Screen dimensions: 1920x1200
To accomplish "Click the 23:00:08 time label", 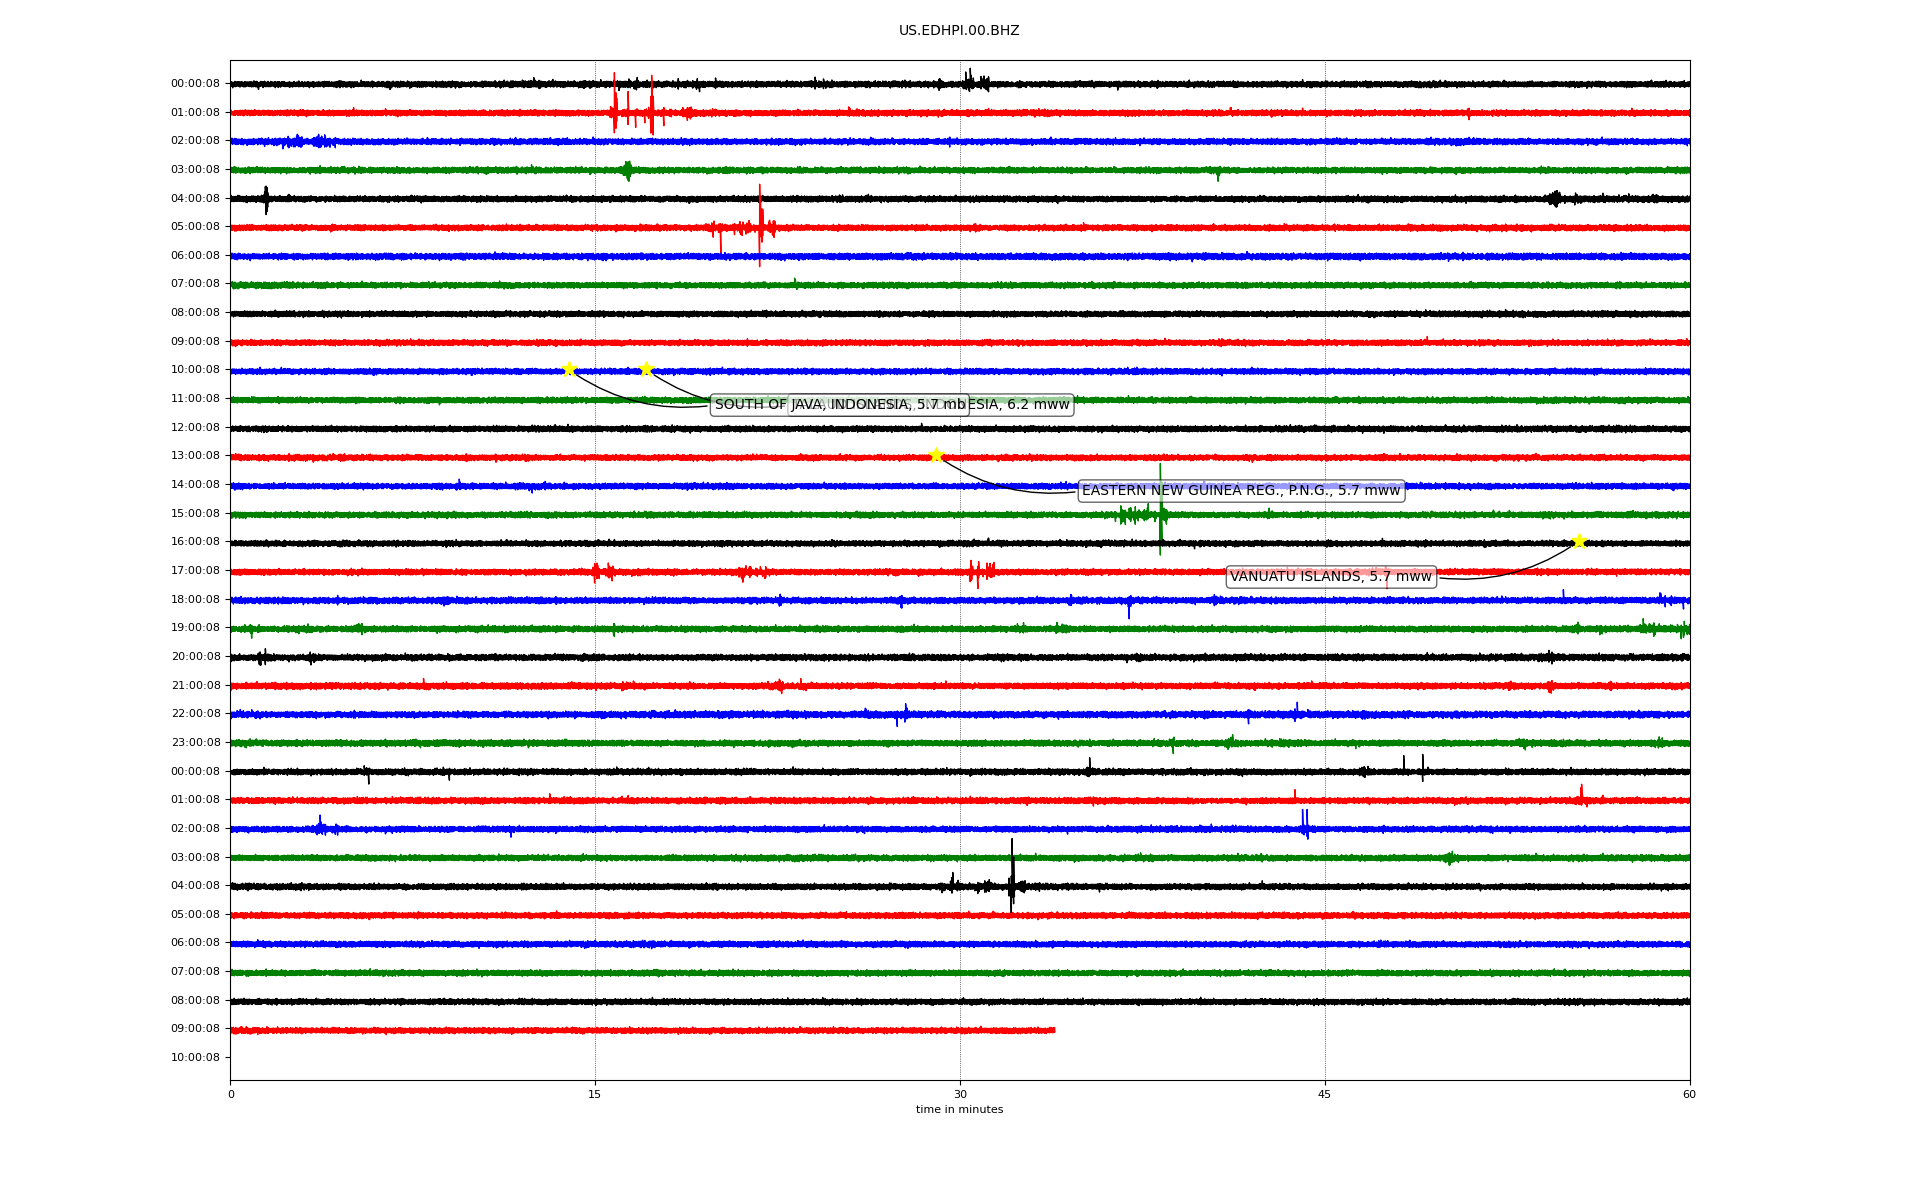I will click(195, 743).
